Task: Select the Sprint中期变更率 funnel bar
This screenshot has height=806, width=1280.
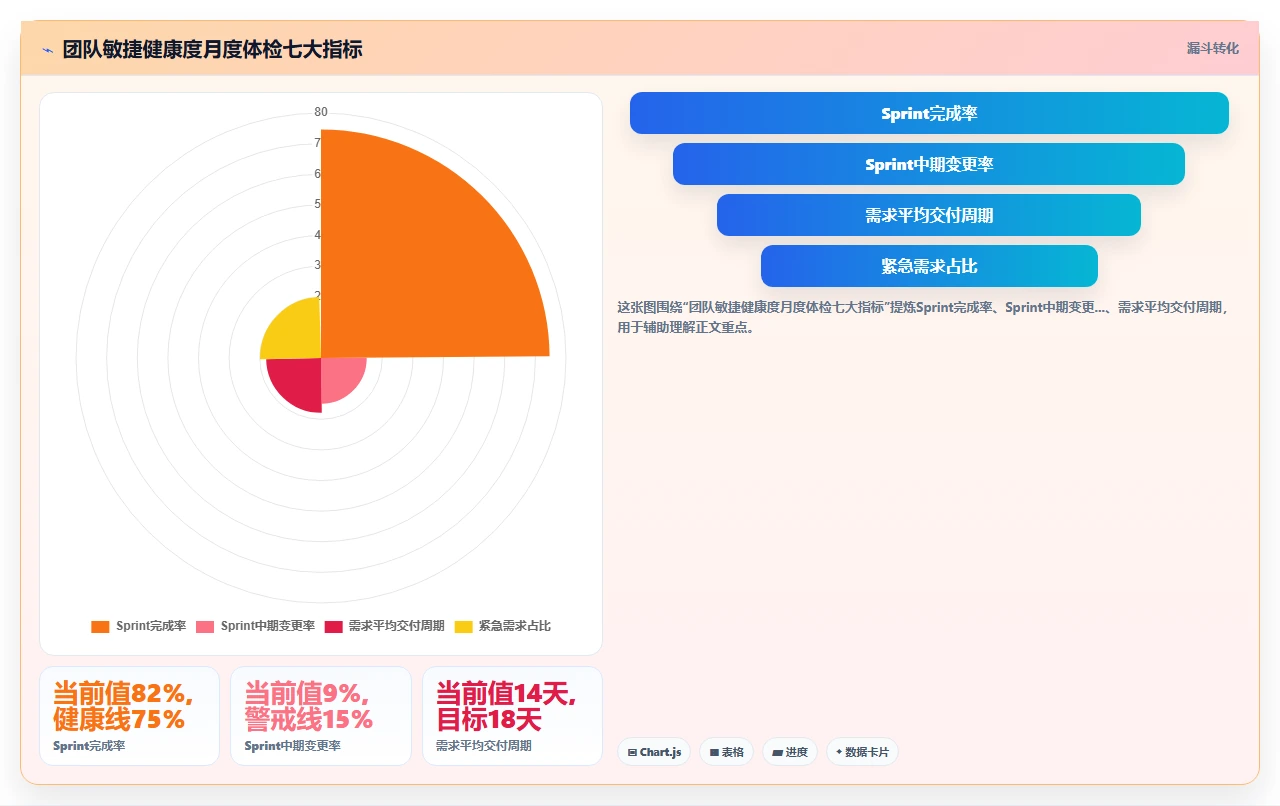Action: [929, 164]
